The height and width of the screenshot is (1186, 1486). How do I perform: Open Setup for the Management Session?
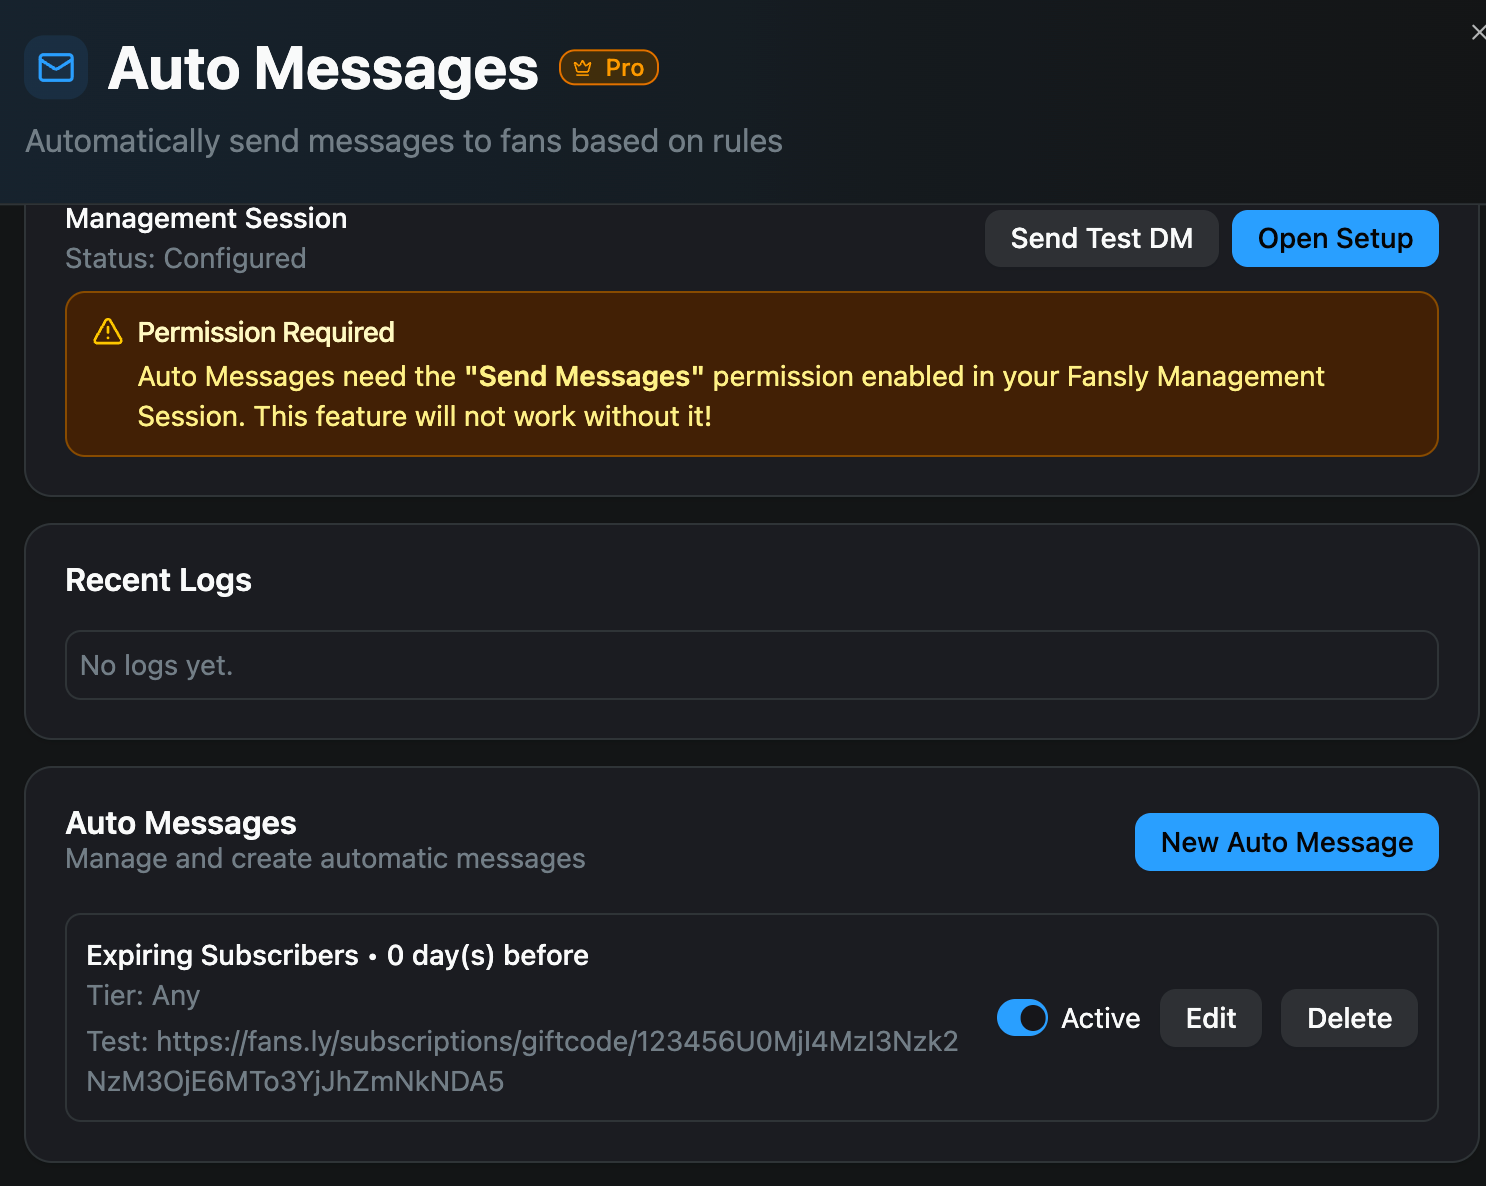click(1335, 238)
